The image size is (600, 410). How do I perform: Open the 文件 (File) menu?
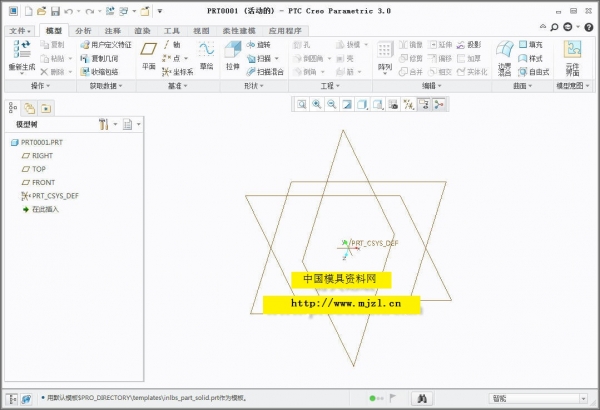click(20, 31)
